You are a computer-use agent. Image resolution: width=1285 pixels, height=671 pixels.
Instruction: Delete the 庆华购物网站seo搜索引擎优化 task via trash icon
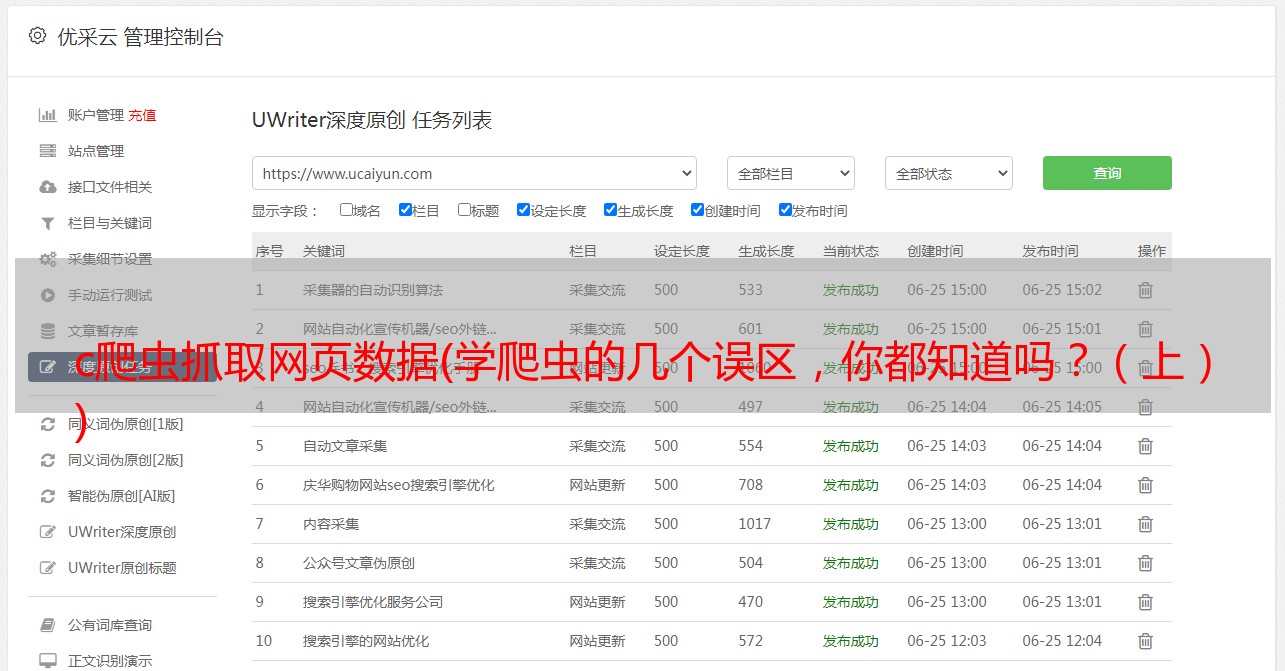[1146, 485]
